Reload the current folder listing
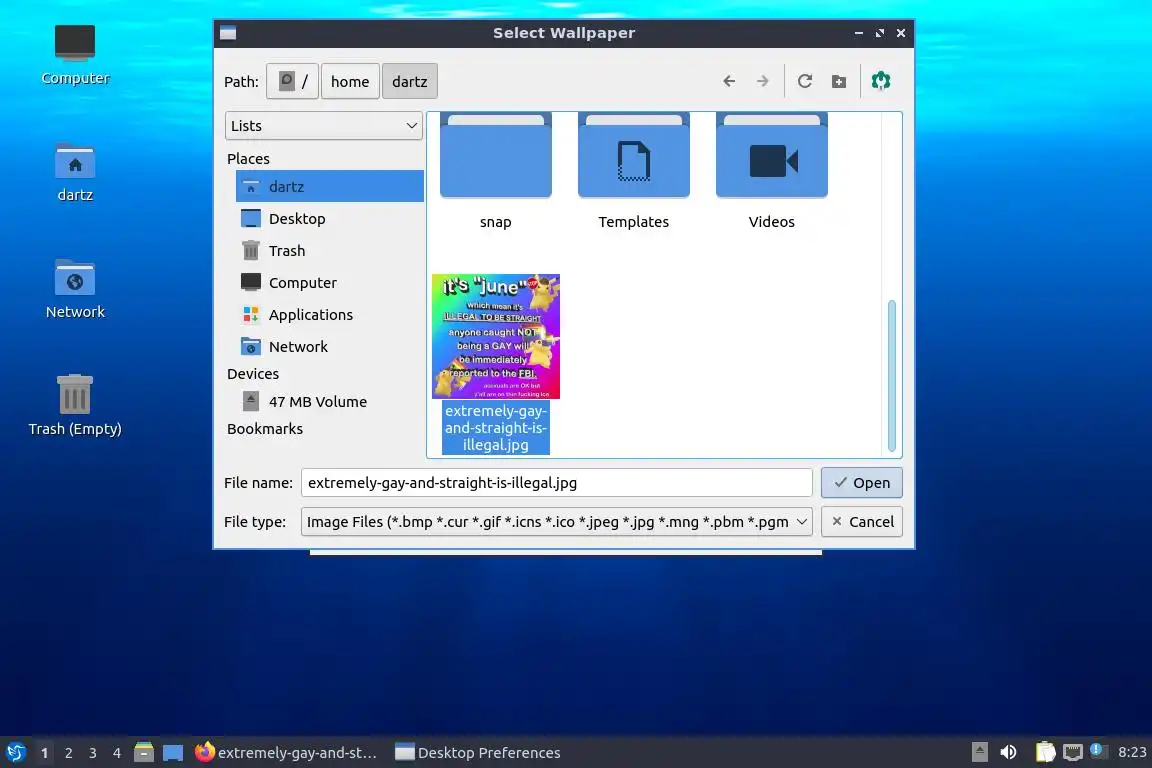This screenshot has height=768, width=1152. [804, 81]
